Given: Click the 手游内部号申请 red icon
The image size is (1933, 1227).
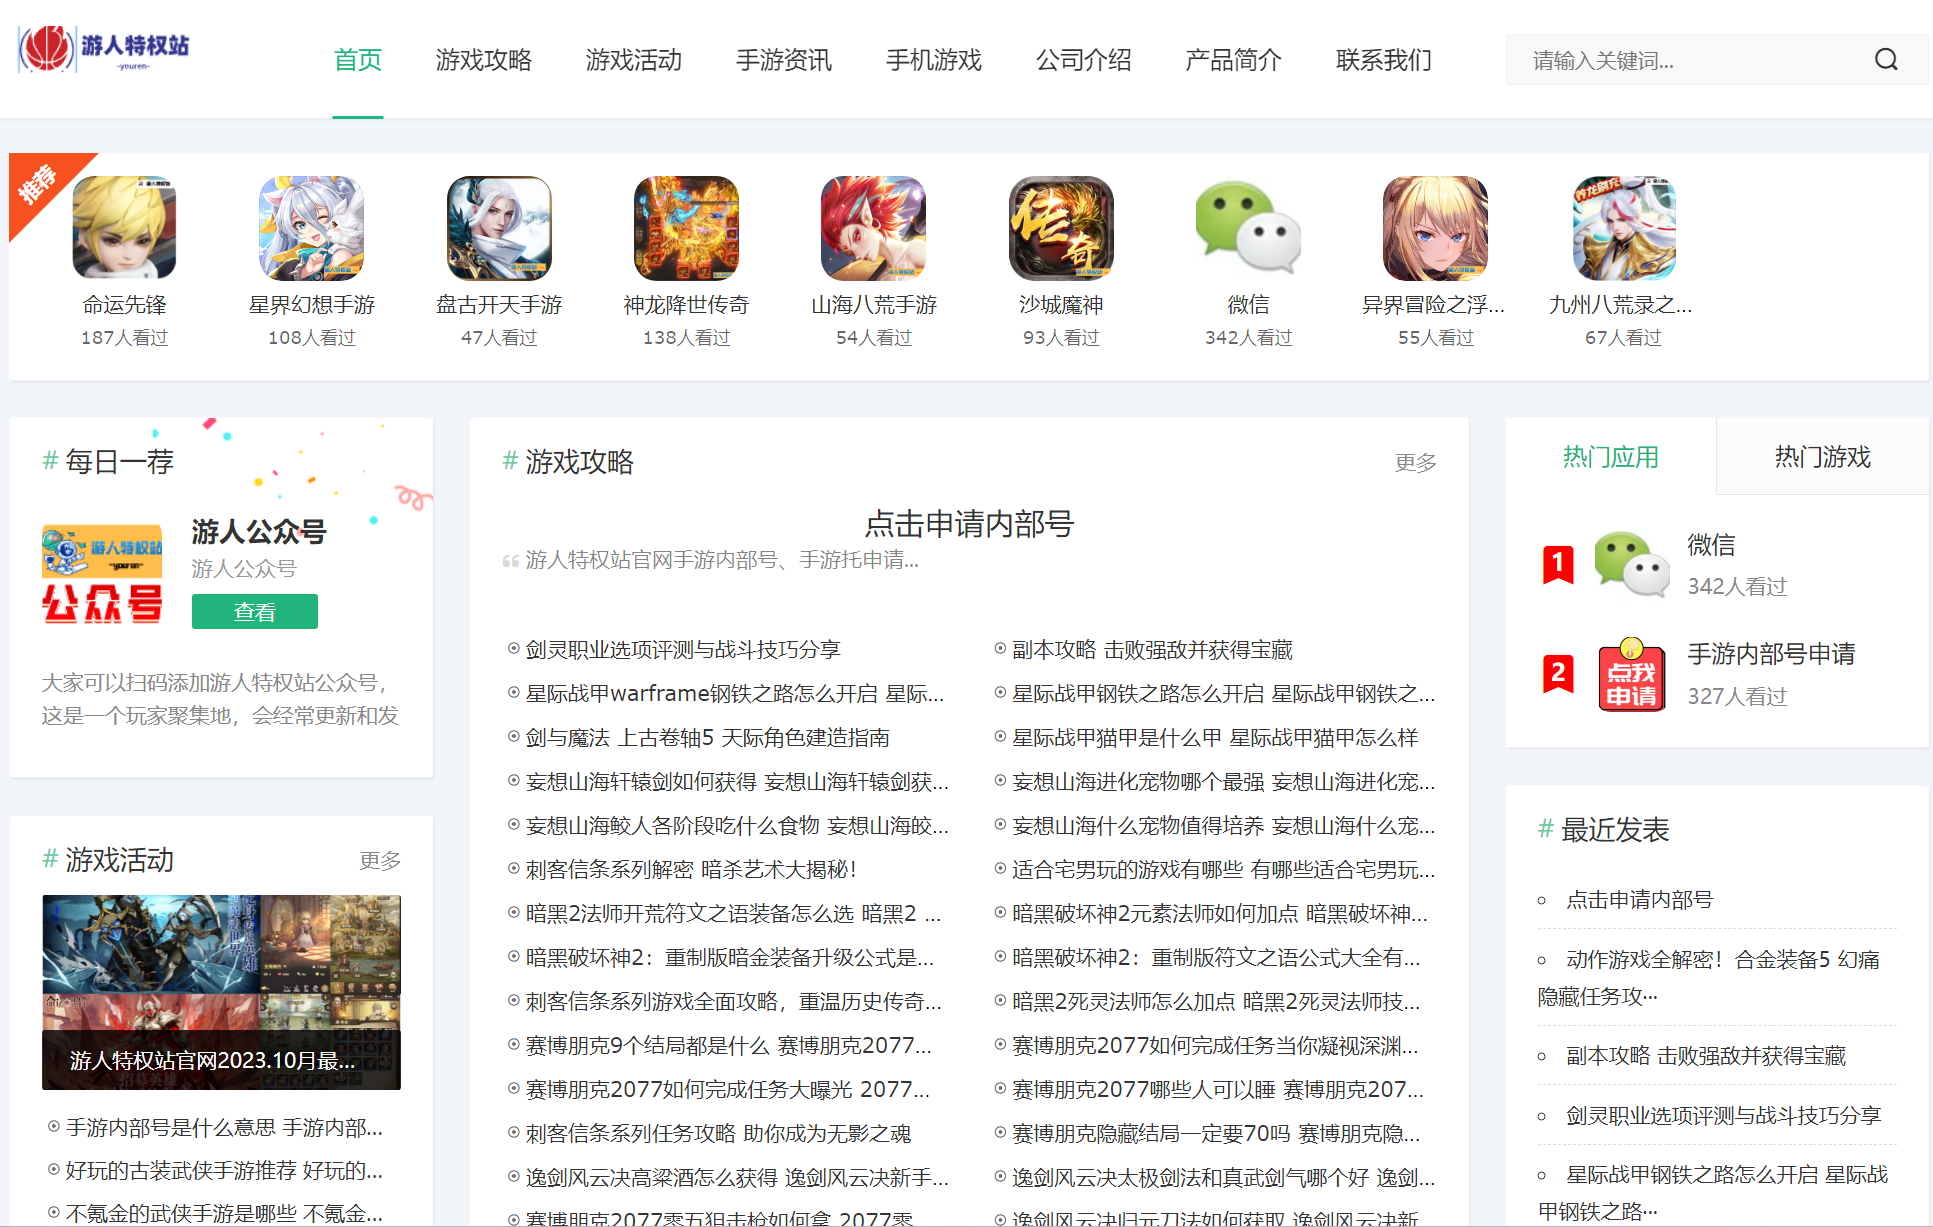Looking at the screenshot, I should click(1631, 675).
